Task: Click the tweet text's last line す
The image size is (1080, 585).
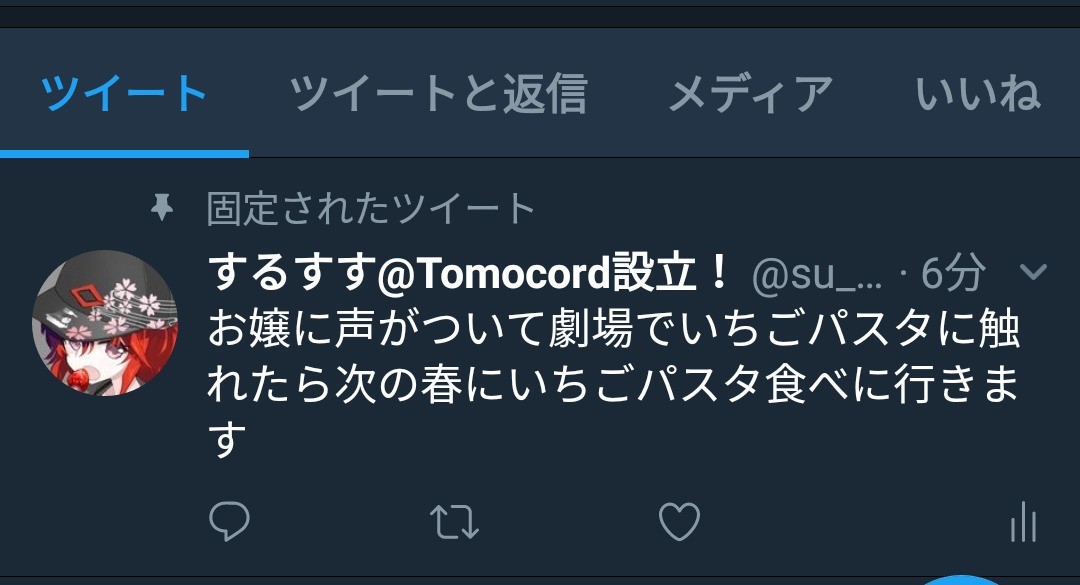Action: pos(227,440)
